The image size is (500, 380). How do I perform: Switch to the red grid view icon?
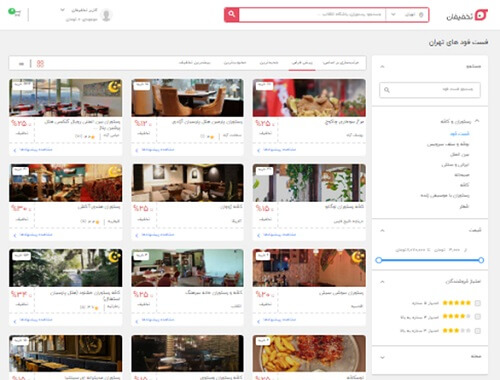pyautogui.click(x=40, y=63)
